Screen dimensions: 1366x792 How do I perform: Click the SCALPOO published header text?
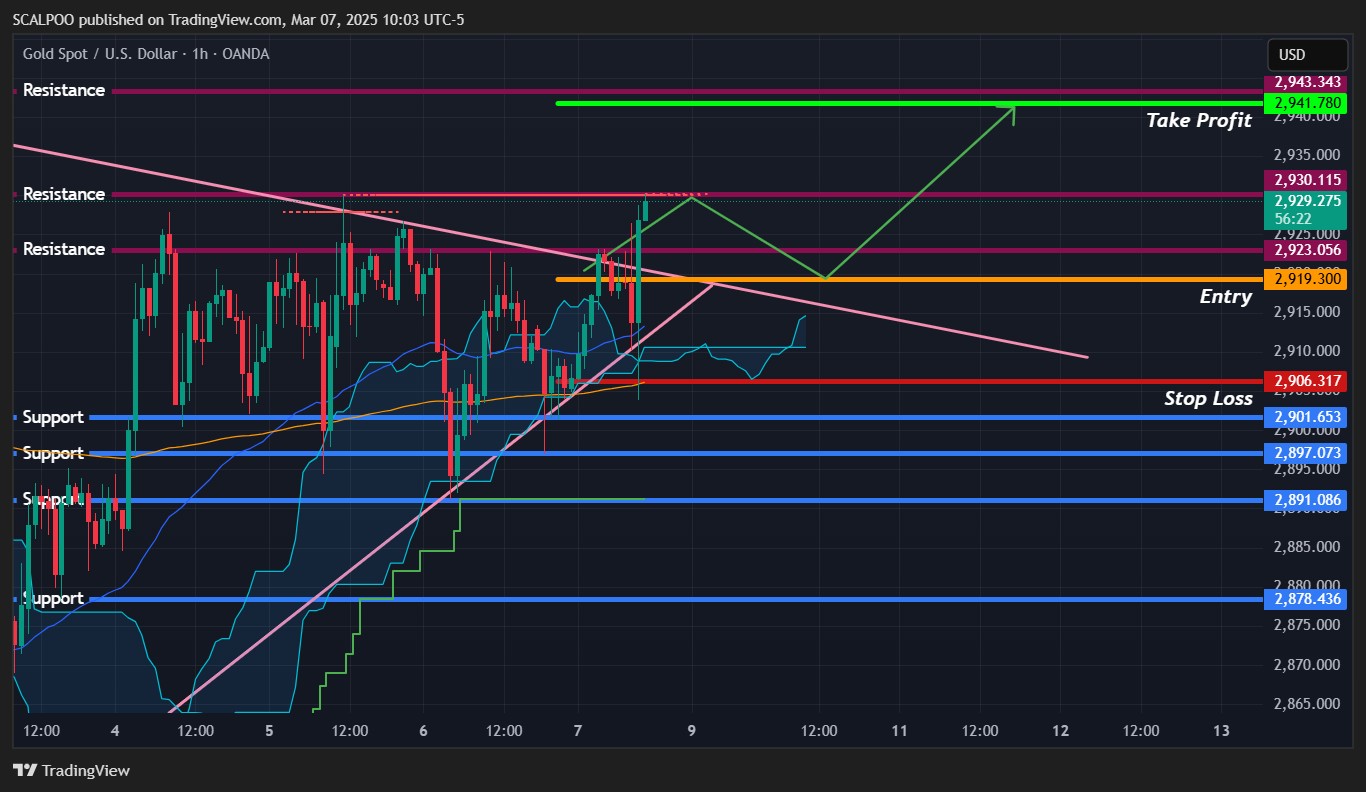pos(238,19)
